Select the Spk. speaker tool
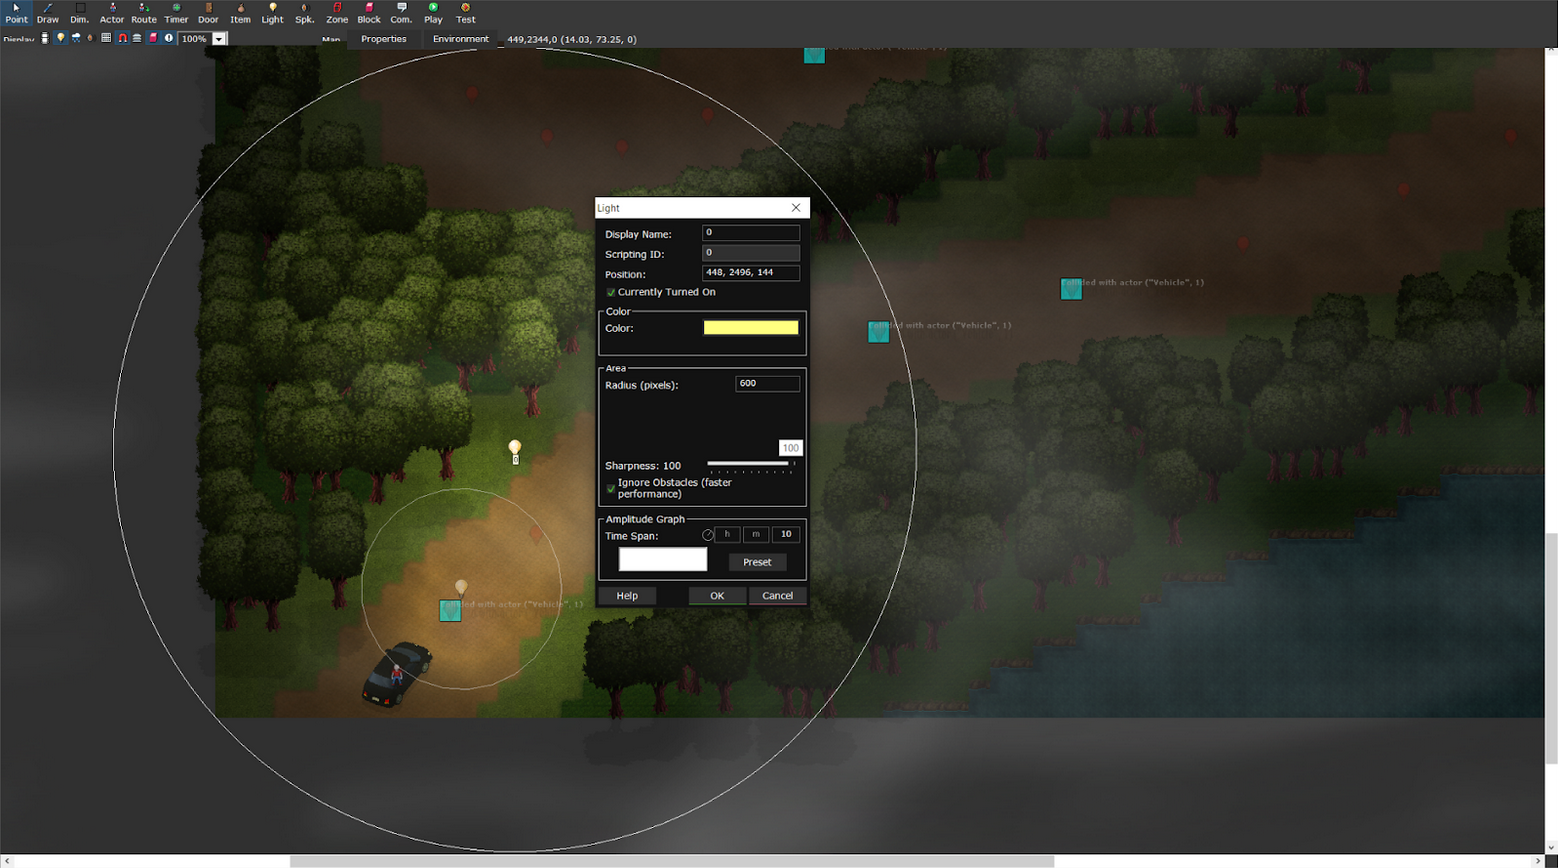The image size is (1558, 868). [304, 13]
